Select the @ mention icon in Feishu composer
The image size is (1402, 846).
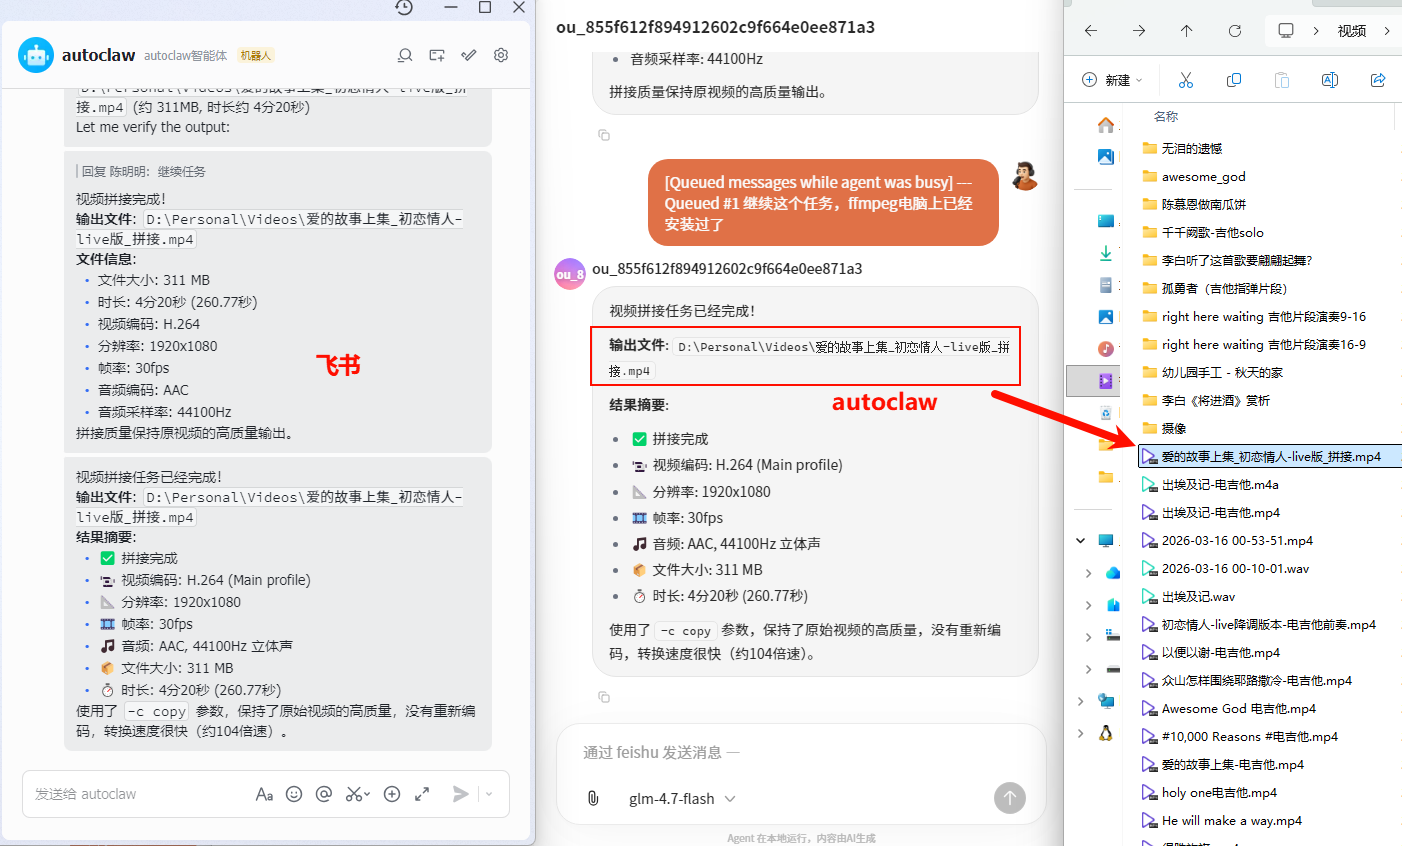click(323, 793)
